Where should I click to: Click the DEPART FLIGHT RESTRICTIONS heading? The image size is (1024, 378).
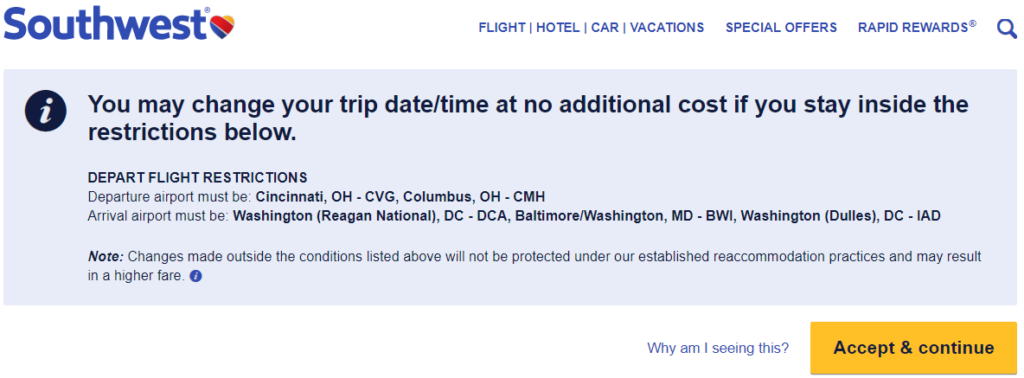[x=197, y=178]
